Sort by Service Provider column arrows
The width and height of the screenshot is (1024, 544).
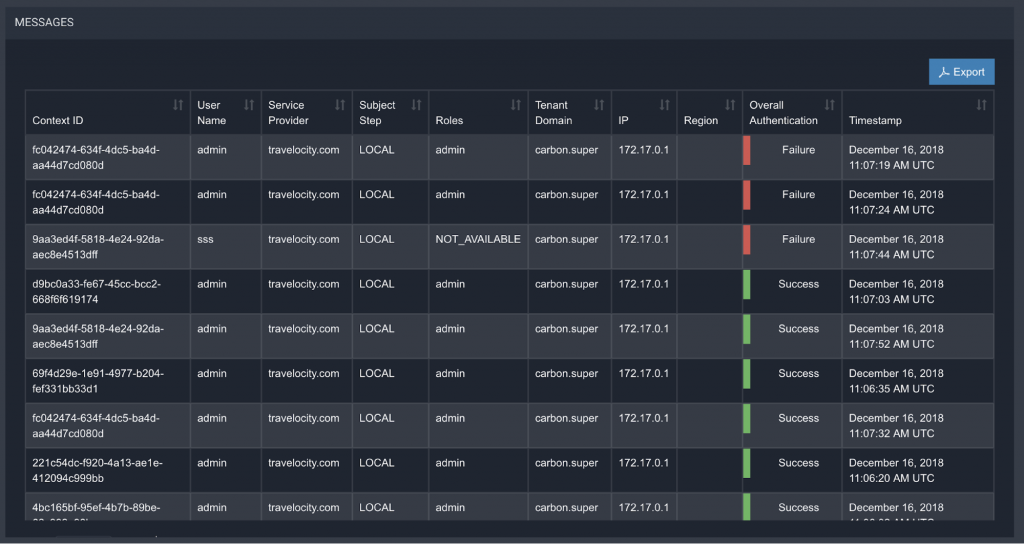click(340, 105)
